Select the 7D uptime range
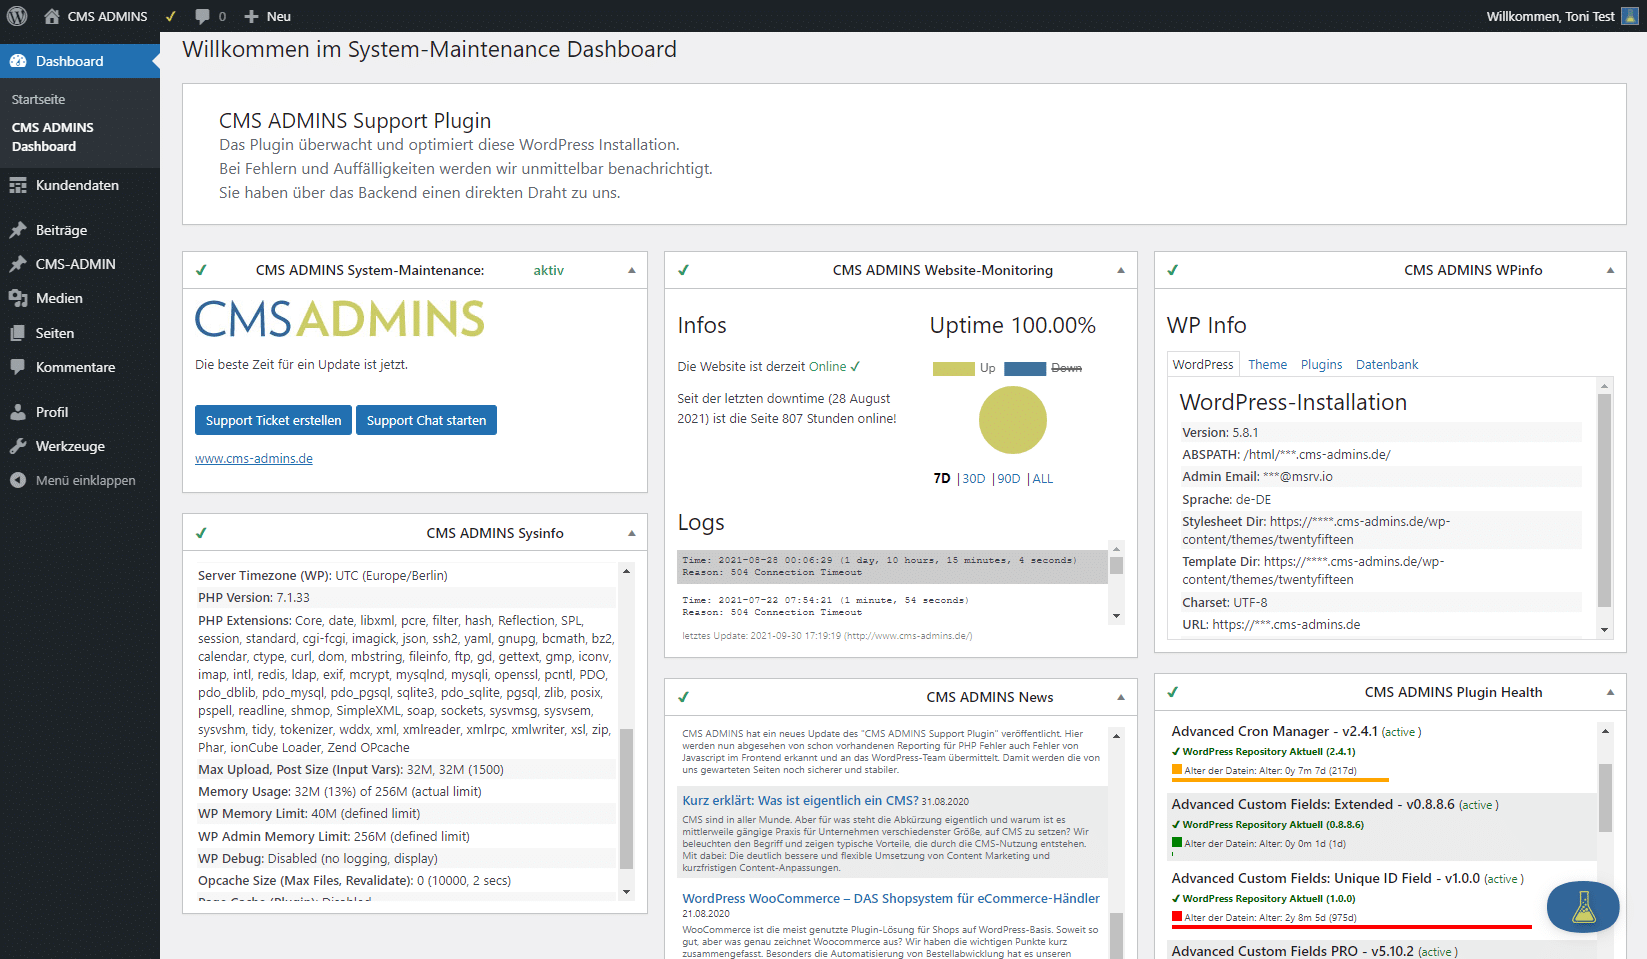This screenshot has width=1647, height=959. click(942, 478)
